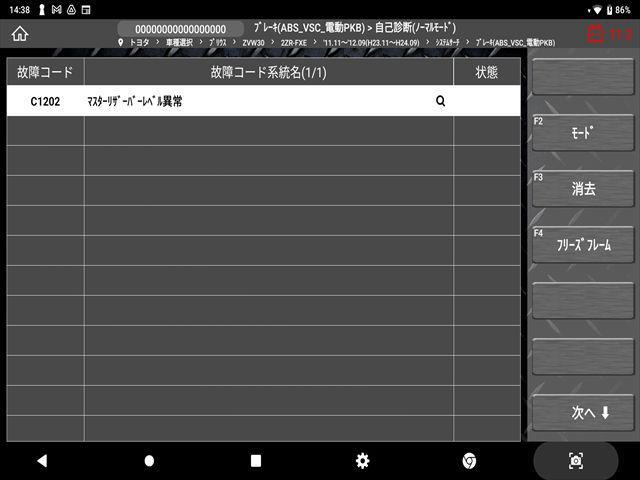Tap the keyhole notification icon in status bar
640x480 pixels.
click(x=42, y=10)
